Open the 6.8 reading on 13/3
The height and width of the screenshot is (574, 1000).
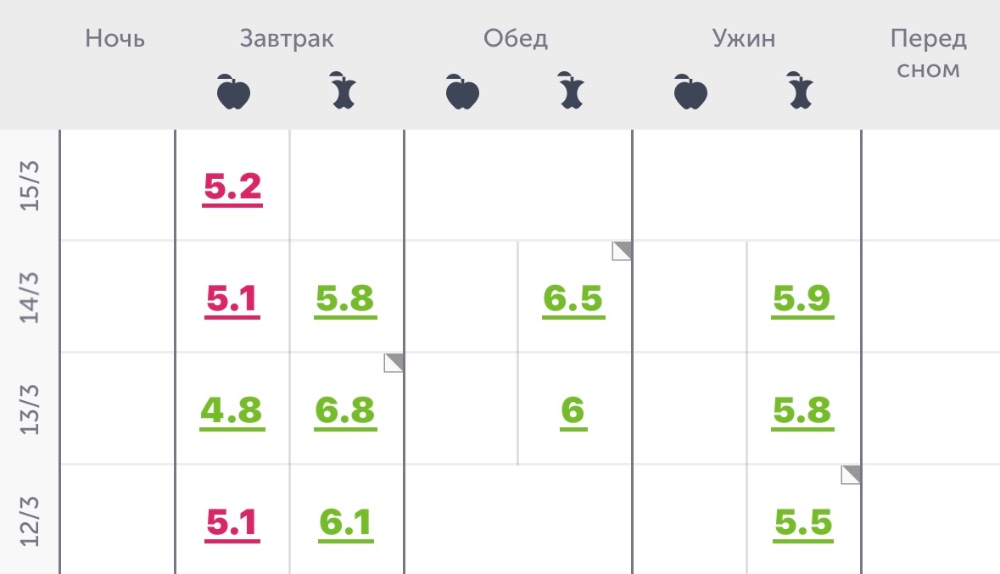click(x=345, y=410)
